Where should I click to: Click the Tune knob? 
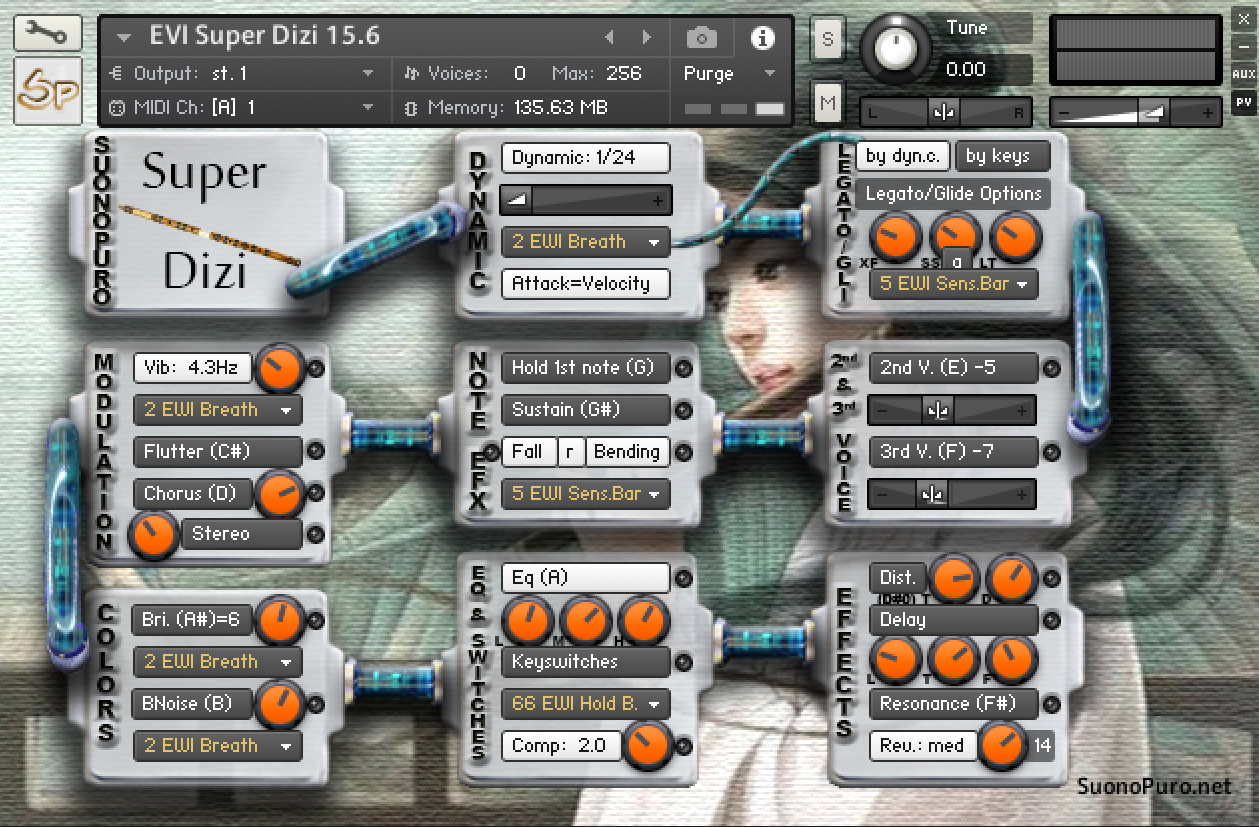(895, 47)
